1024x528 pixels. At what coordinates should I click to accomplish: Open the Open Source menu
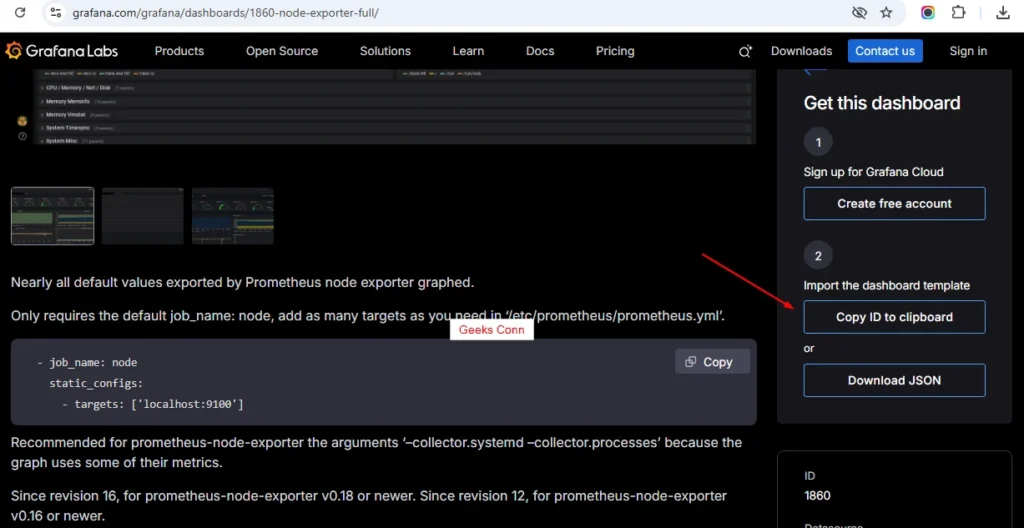tap(281, 51)
